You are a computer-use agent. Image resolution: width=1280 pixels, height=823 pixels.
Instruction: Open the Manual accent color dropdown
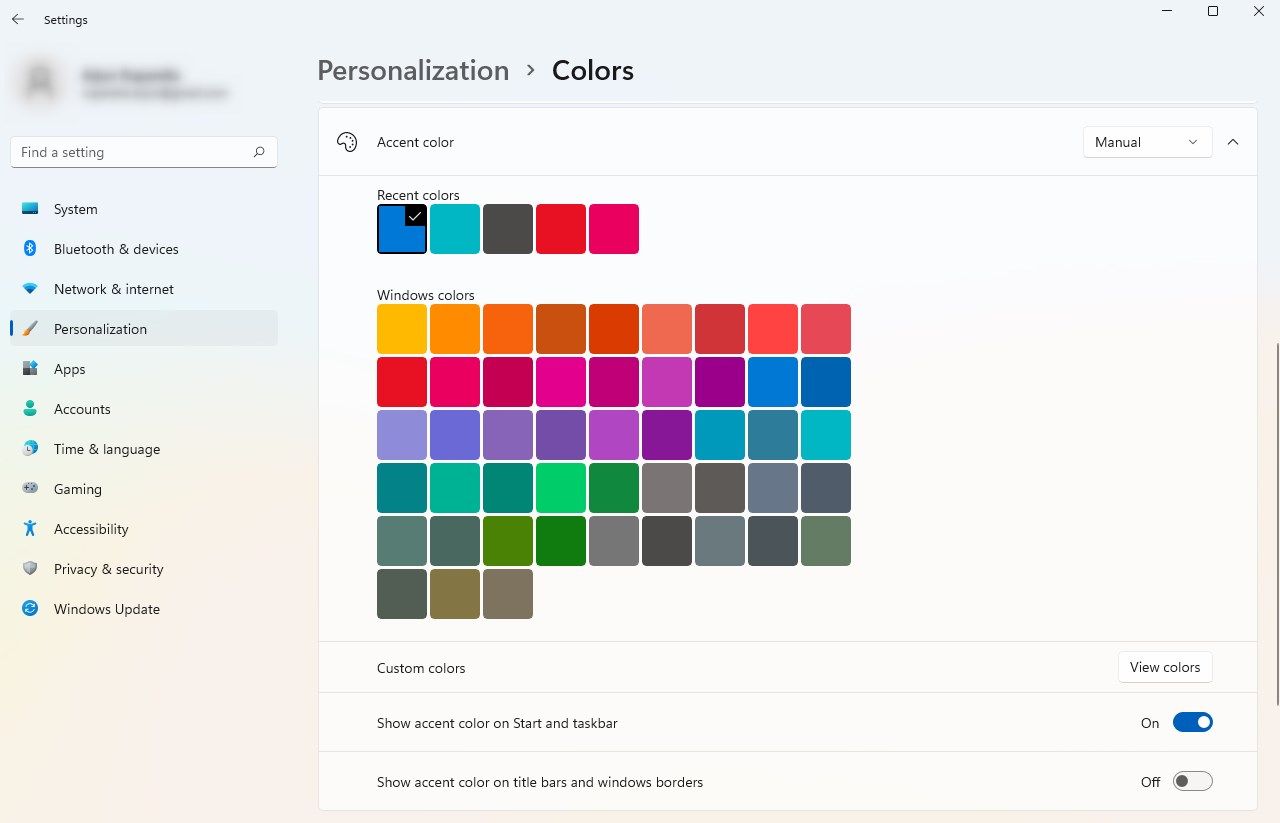click(1147, 142)
